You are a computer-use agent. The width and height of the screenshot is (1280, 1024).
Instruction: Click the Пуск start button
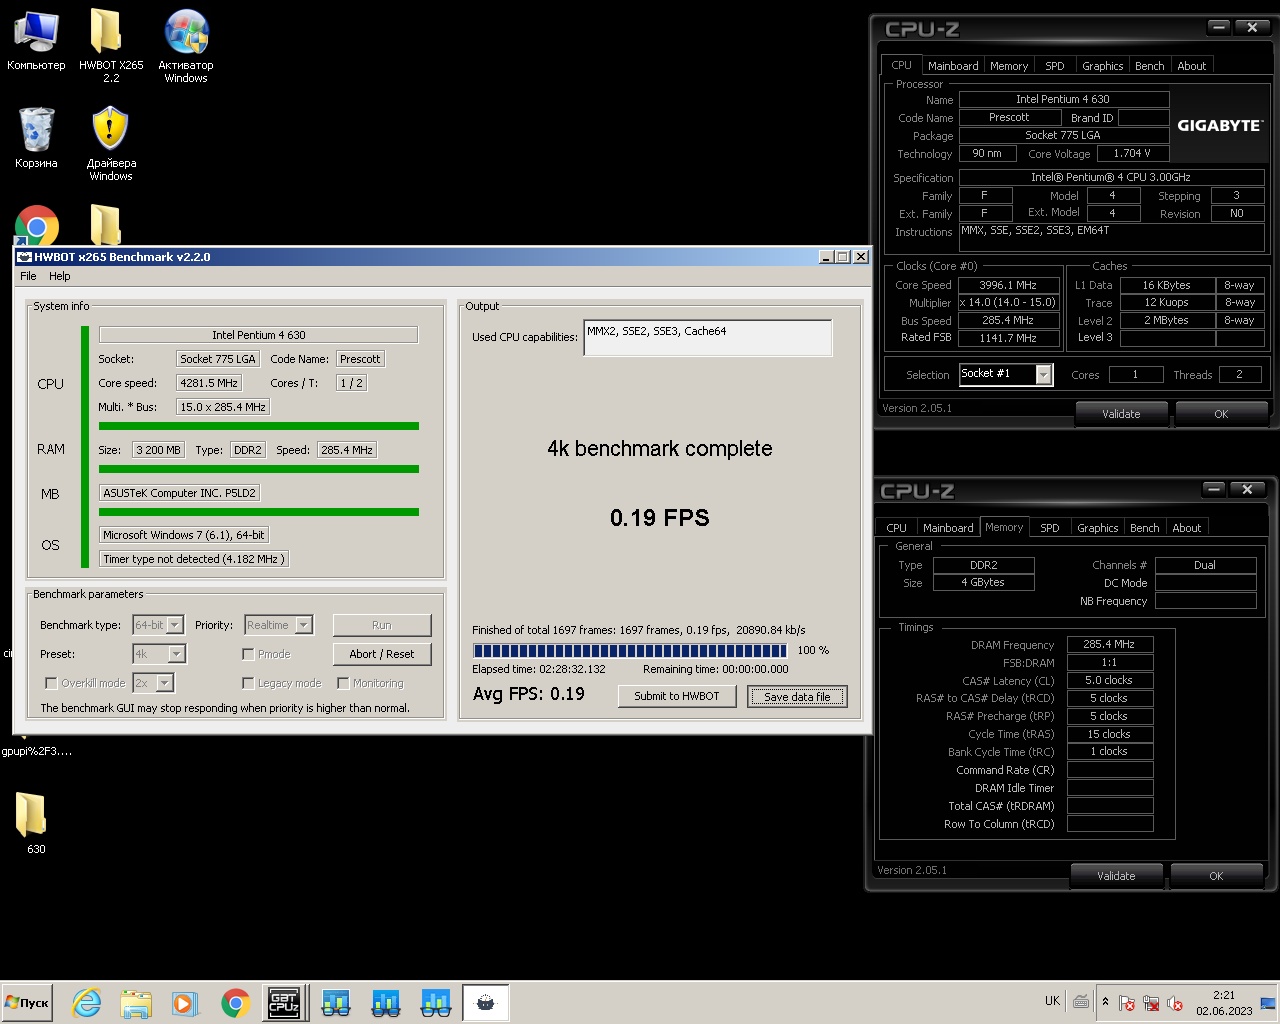pos(27,1003)
